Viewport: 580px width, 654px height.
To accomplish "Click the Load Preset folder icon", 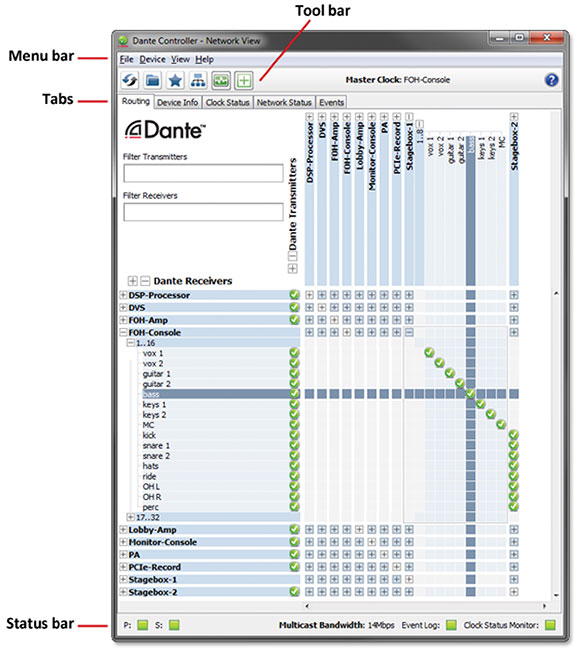I will coord(153,80).
